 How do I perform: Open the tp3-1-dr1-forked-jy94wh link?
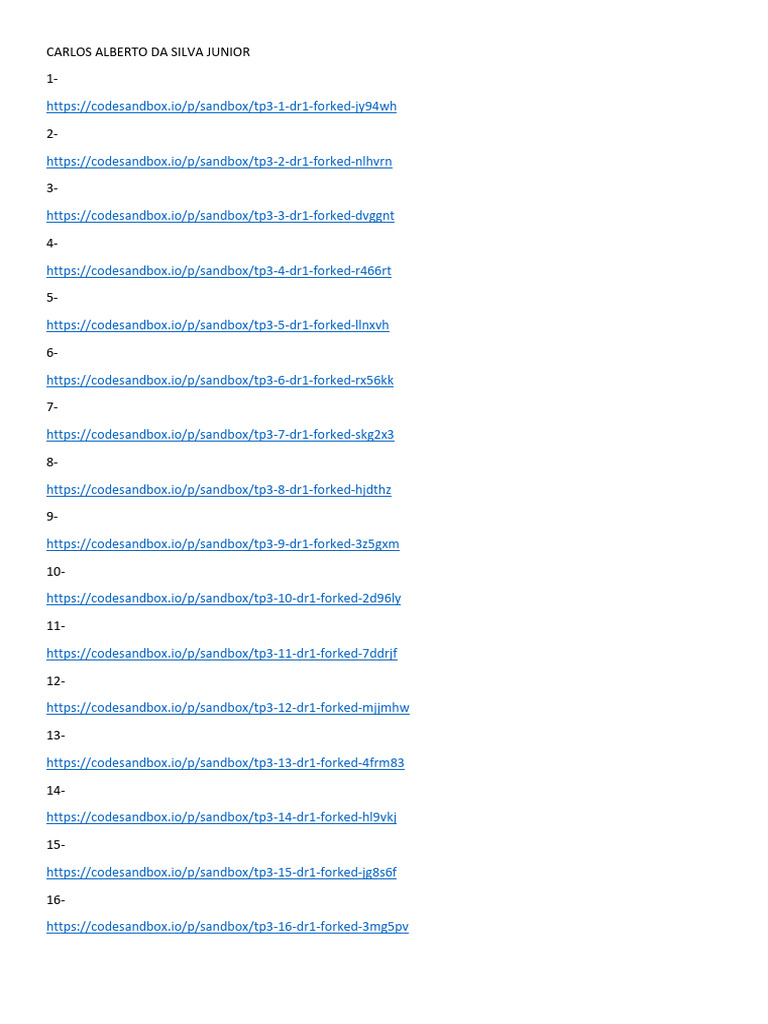pyautogui.click(x=221, y=106)
